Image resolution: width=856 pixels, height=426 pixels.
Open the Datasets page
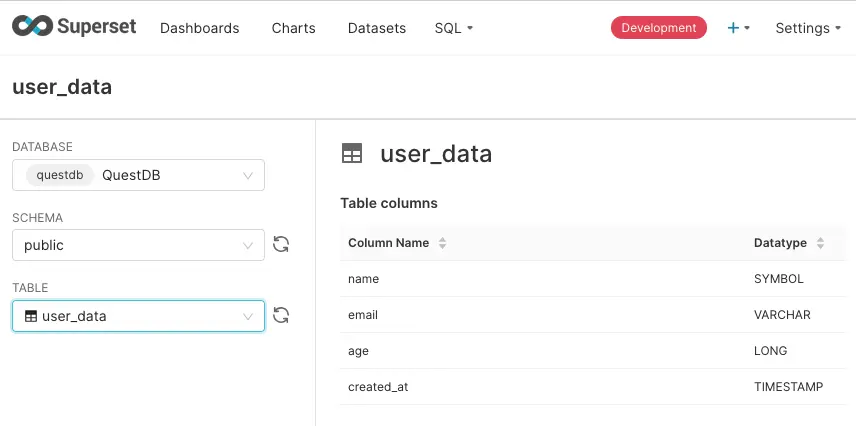click(377, 28)
